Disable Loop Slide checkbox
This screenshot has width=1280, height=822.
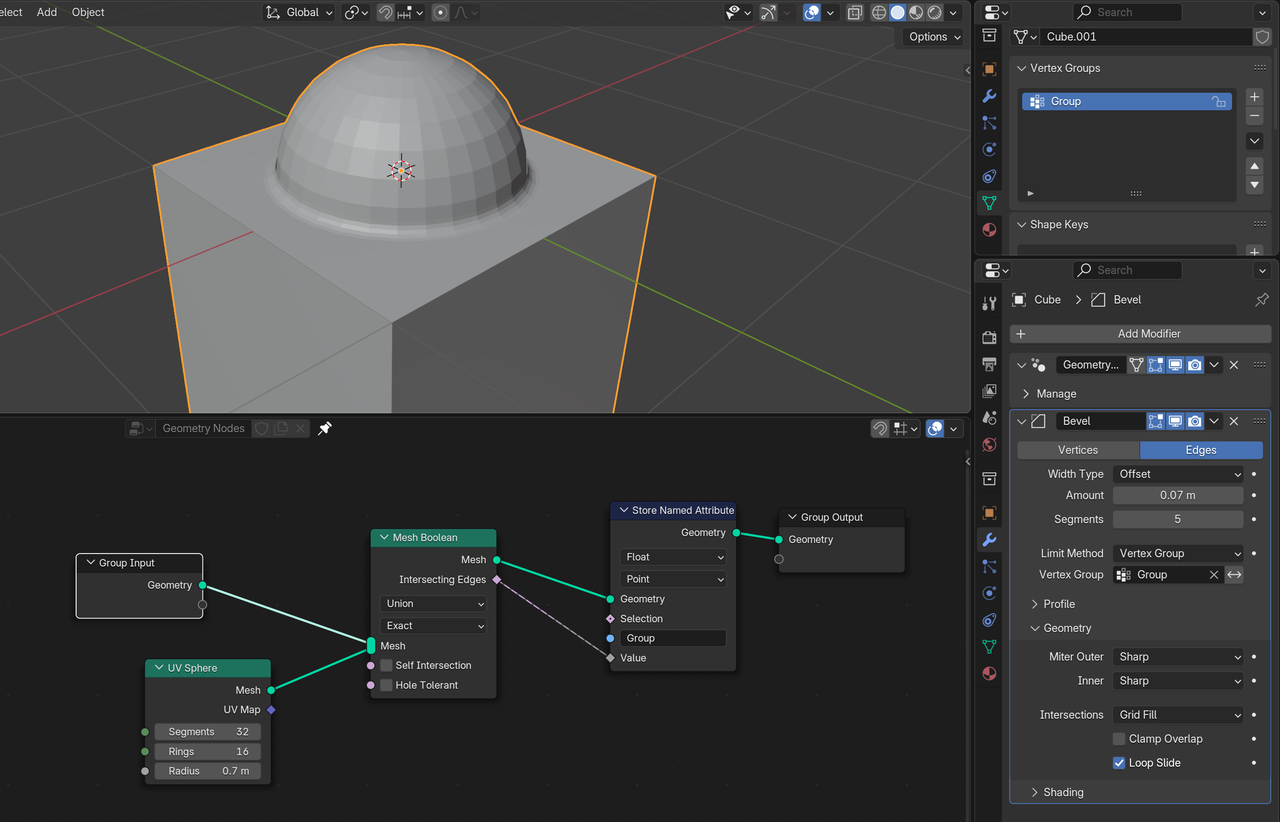pos(1119,763)
